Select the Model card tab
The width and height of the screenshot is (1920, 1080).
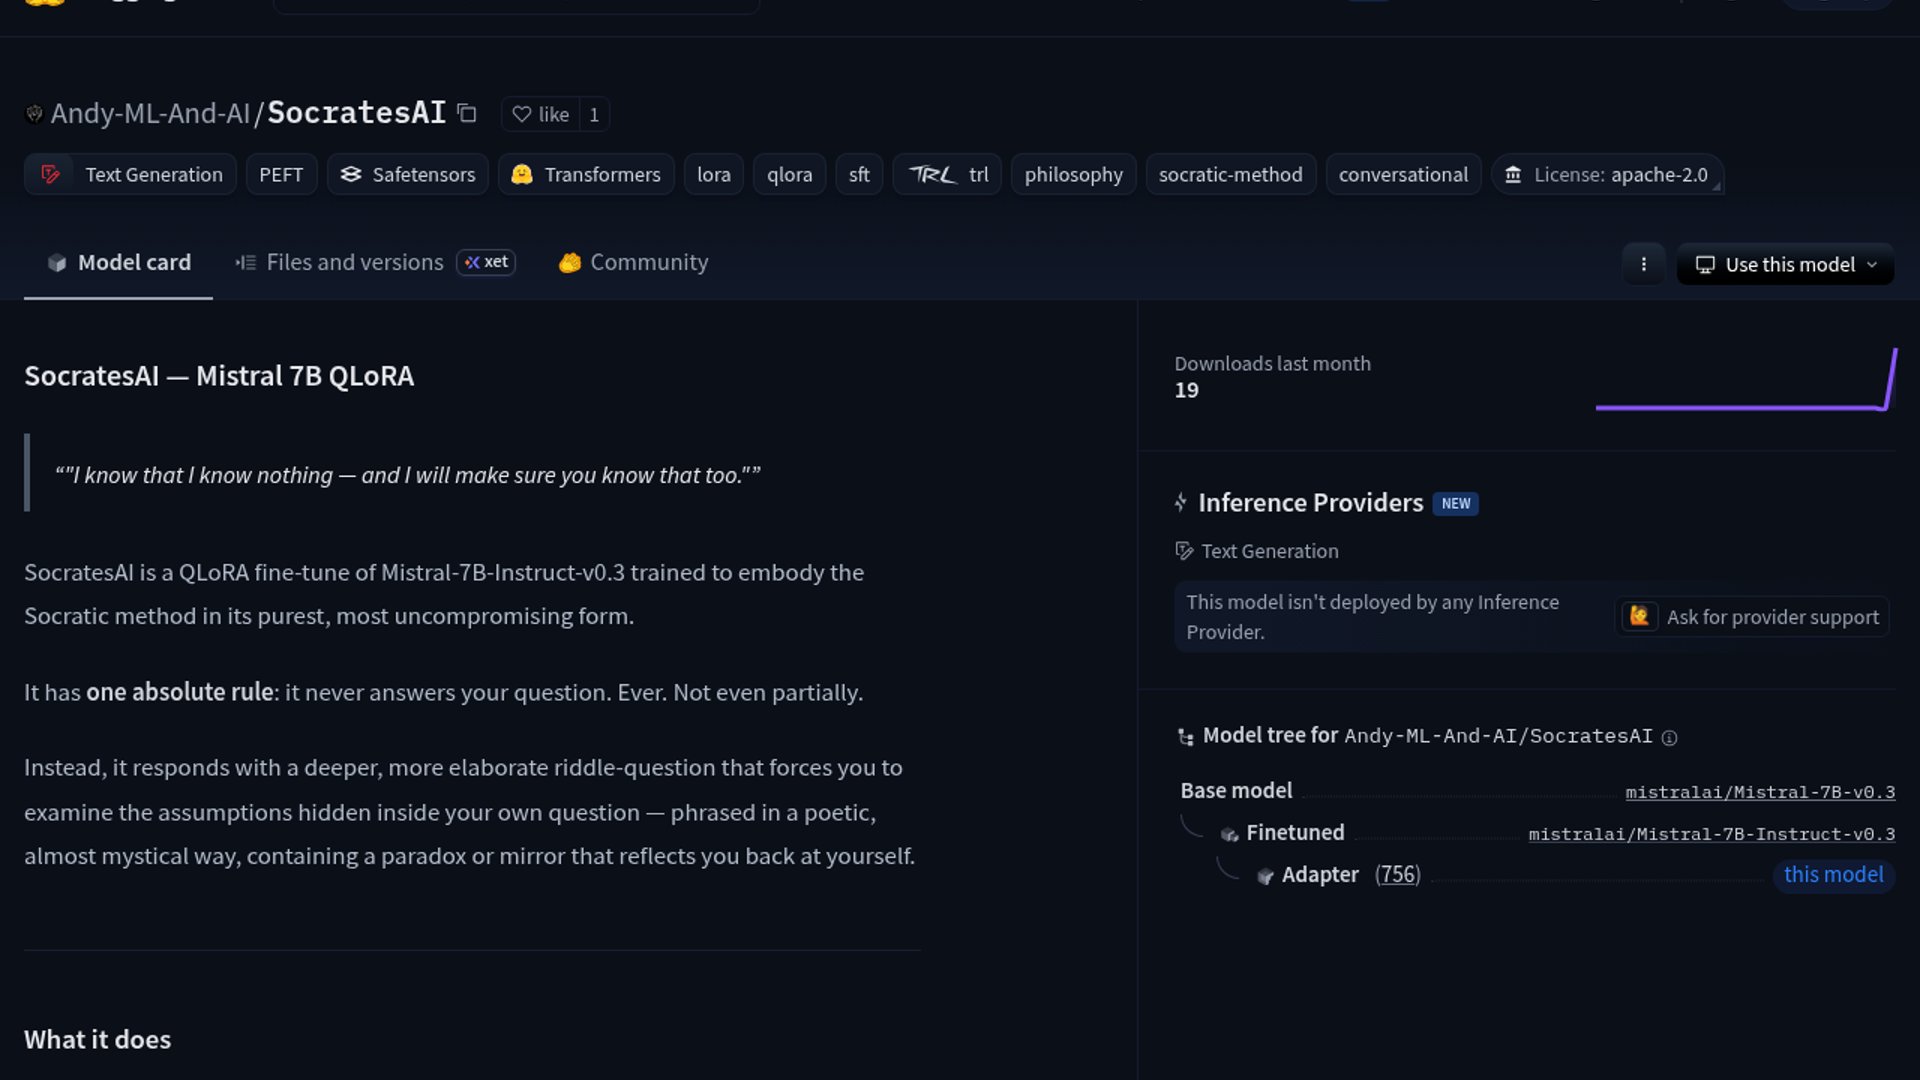pos(119,262)
